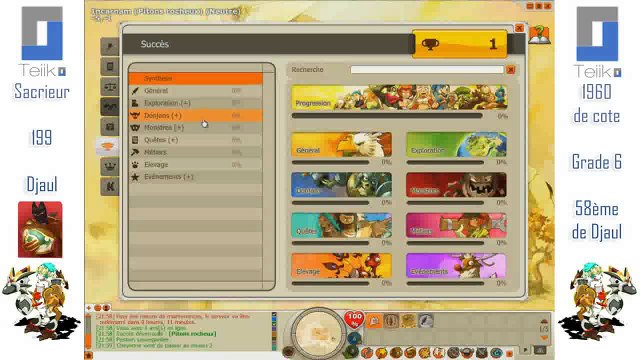640x360 pixels.
Task: Use the golden map third shortcut slot
Action: click(408, 321)
